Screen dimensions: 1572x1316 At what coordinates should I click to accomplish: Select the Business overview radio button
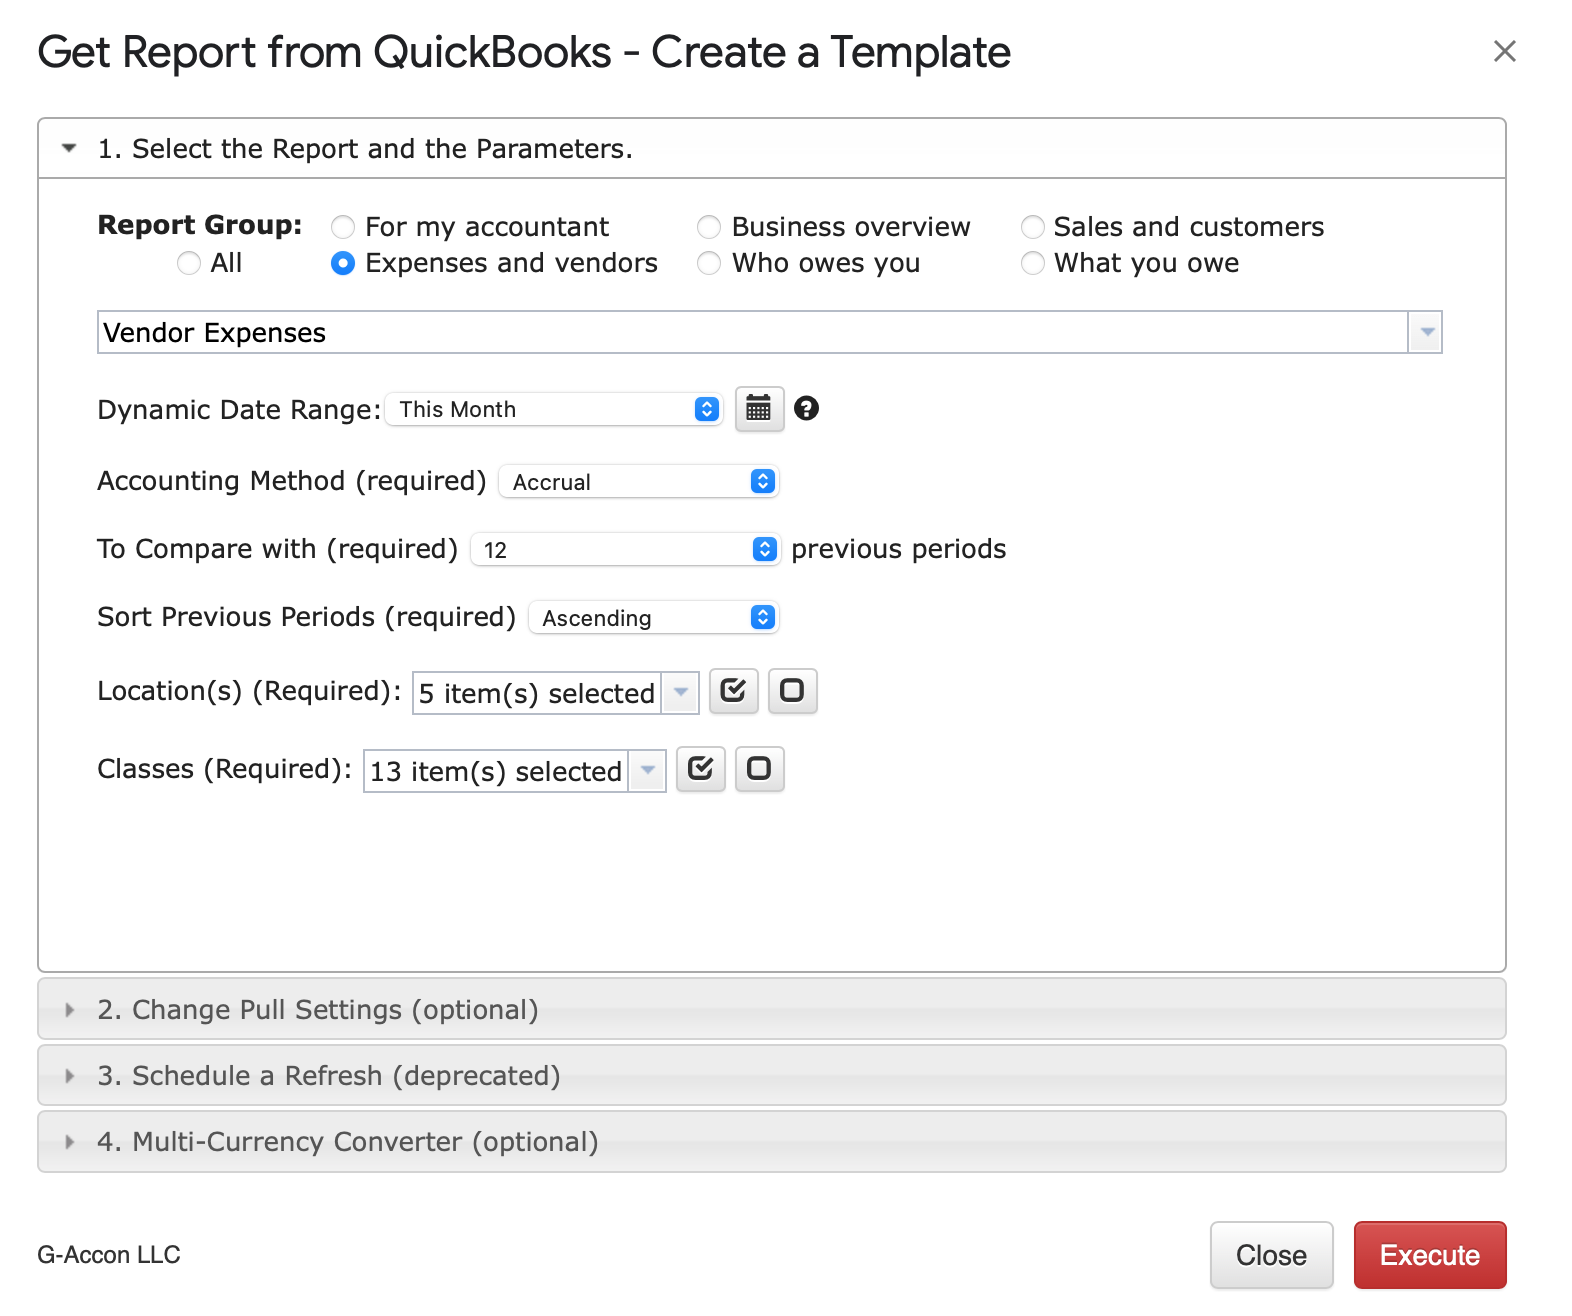pos(709,227)
